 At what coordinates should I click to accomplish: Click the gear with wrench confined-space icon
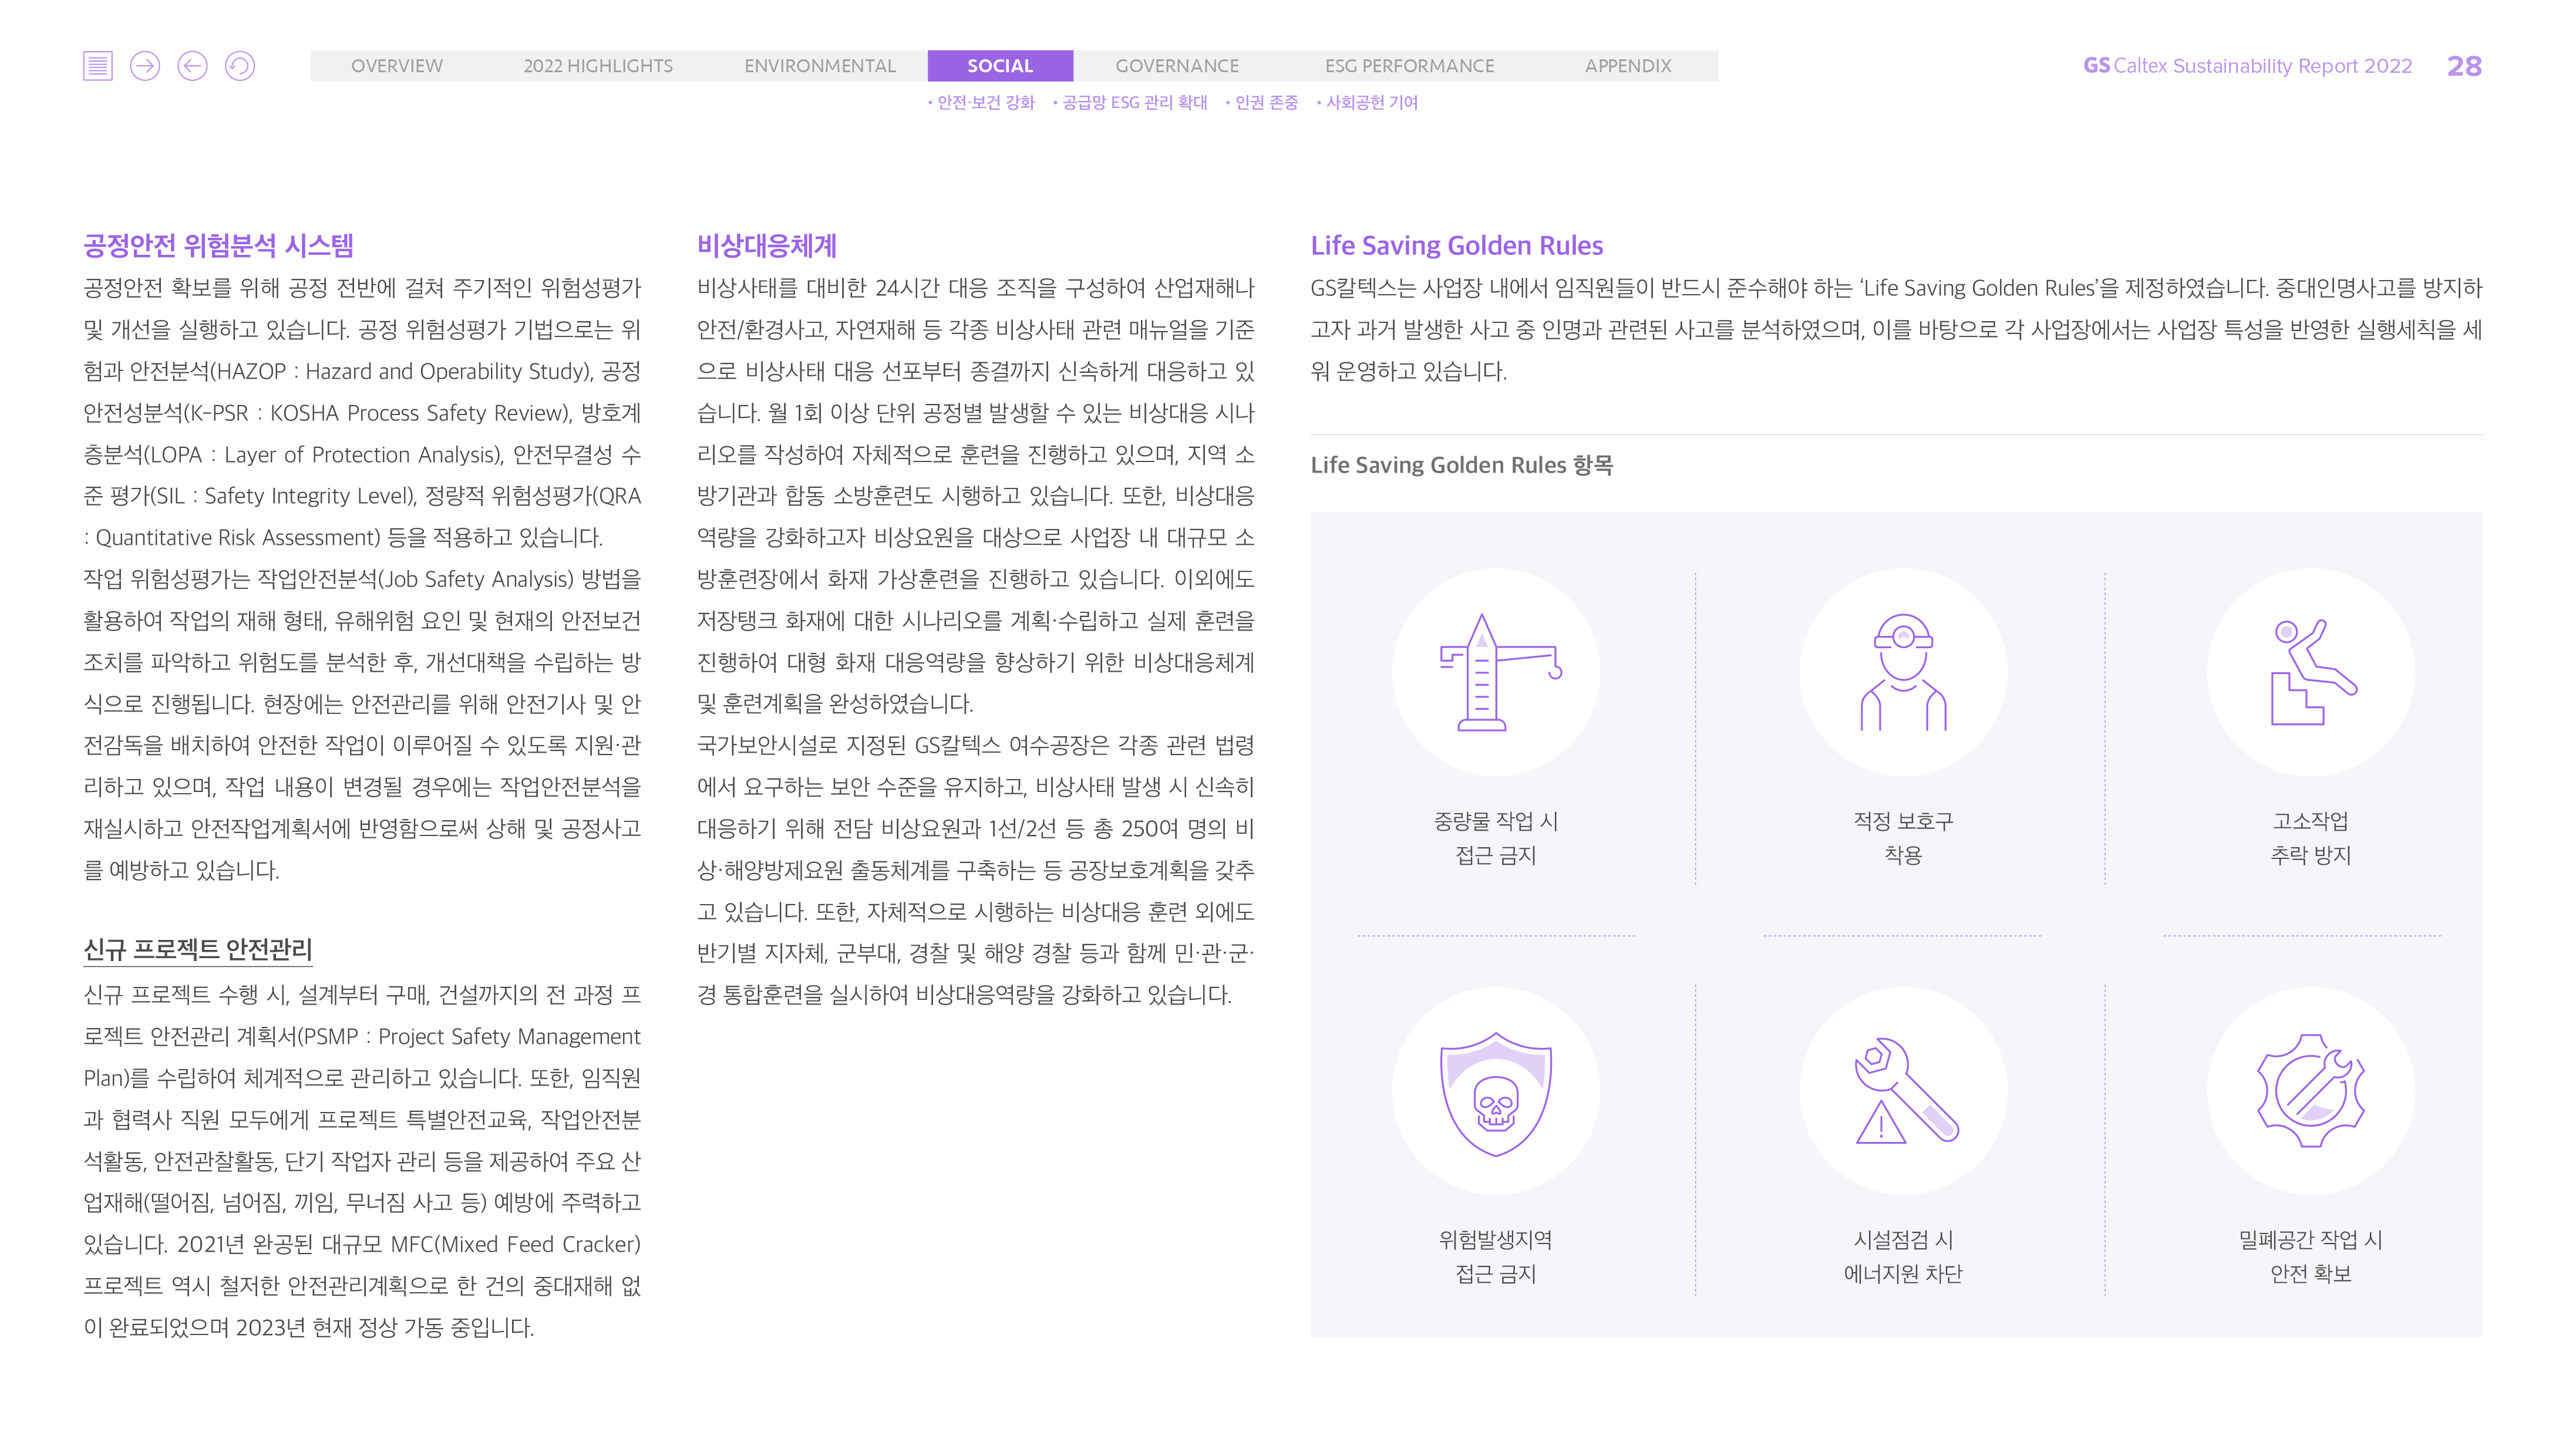pos(2310,1091)
